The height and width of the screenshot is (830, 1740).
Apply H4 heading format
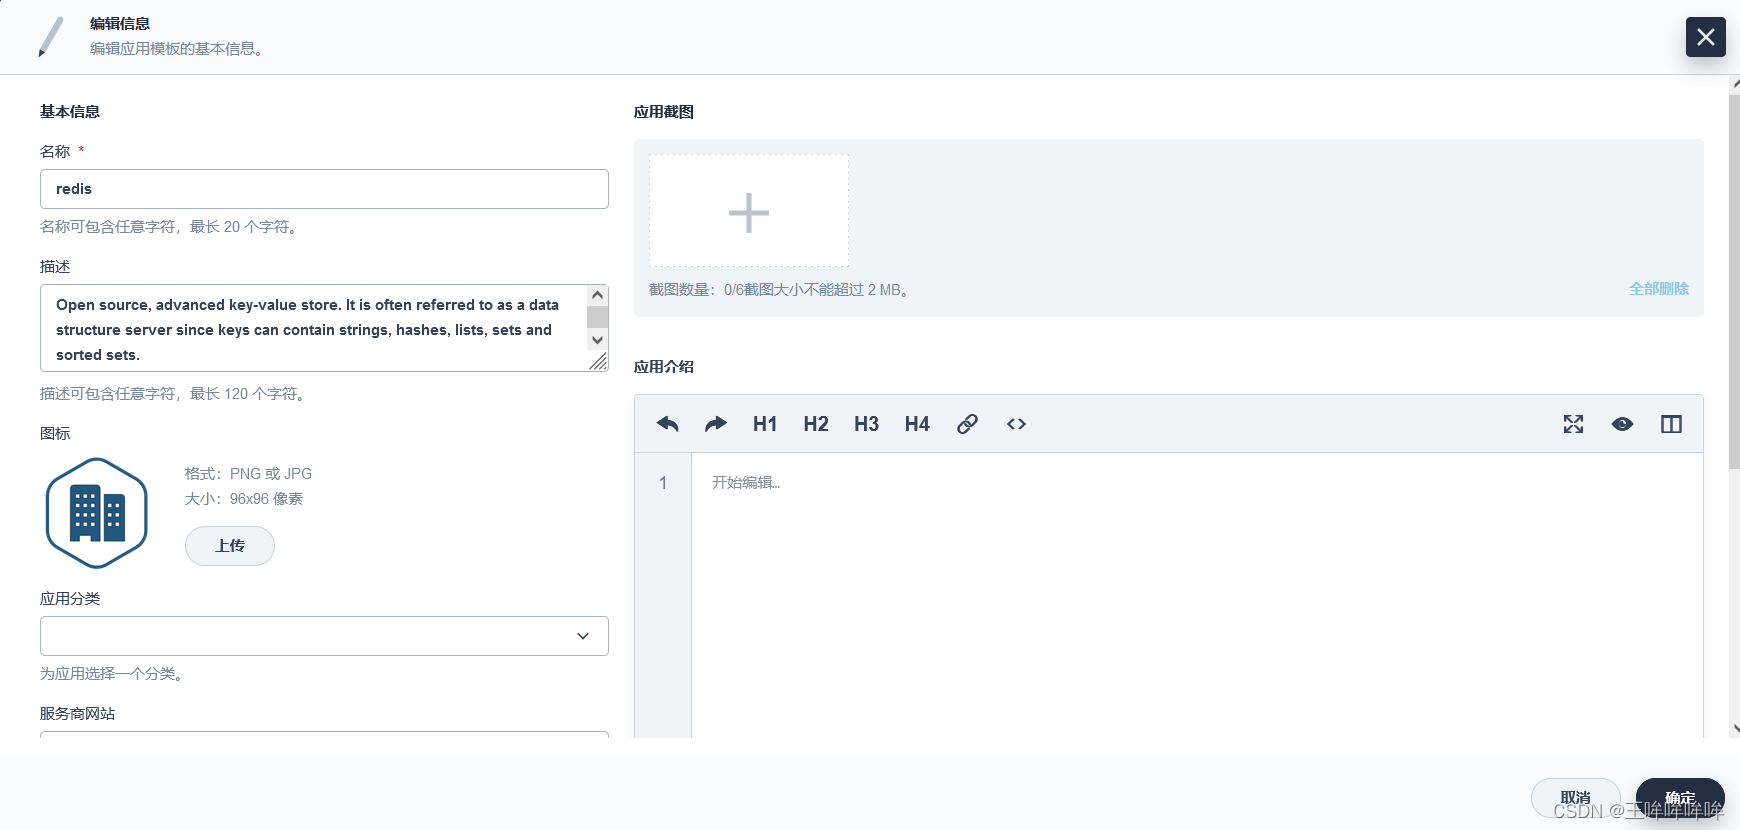click(x=917, y=424)
